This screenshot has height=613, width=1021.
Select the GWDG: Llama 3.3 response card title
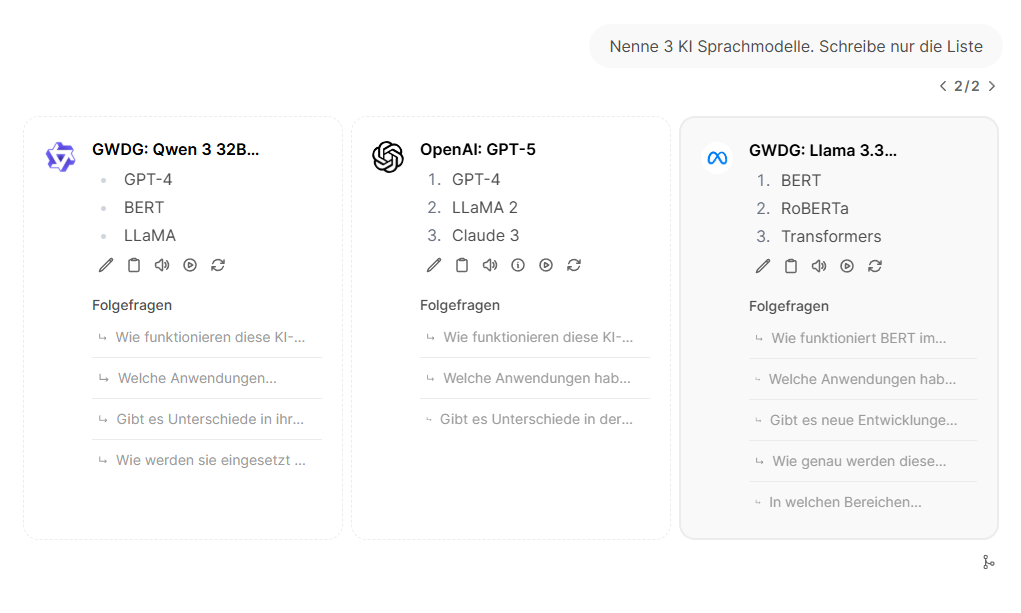pos(822,151)
